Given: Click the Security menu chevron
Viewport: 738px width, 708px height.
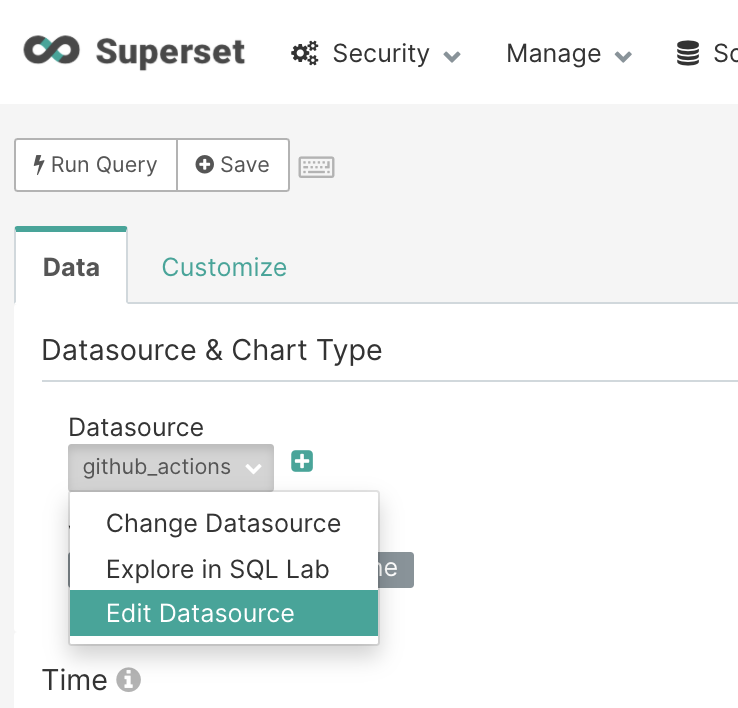Looking at the screenshot, I should [x=452, y=56].
